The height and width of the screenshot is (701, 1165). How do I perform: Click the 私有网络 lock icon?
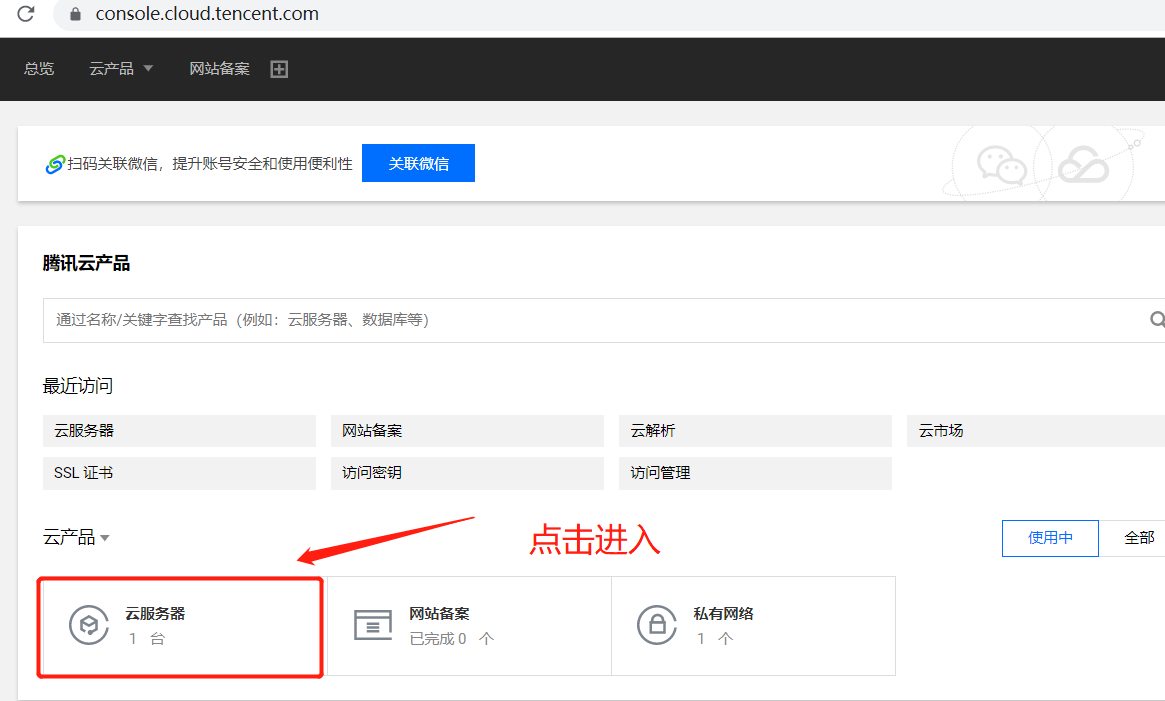pyautogui.click(x=657, y=625)
